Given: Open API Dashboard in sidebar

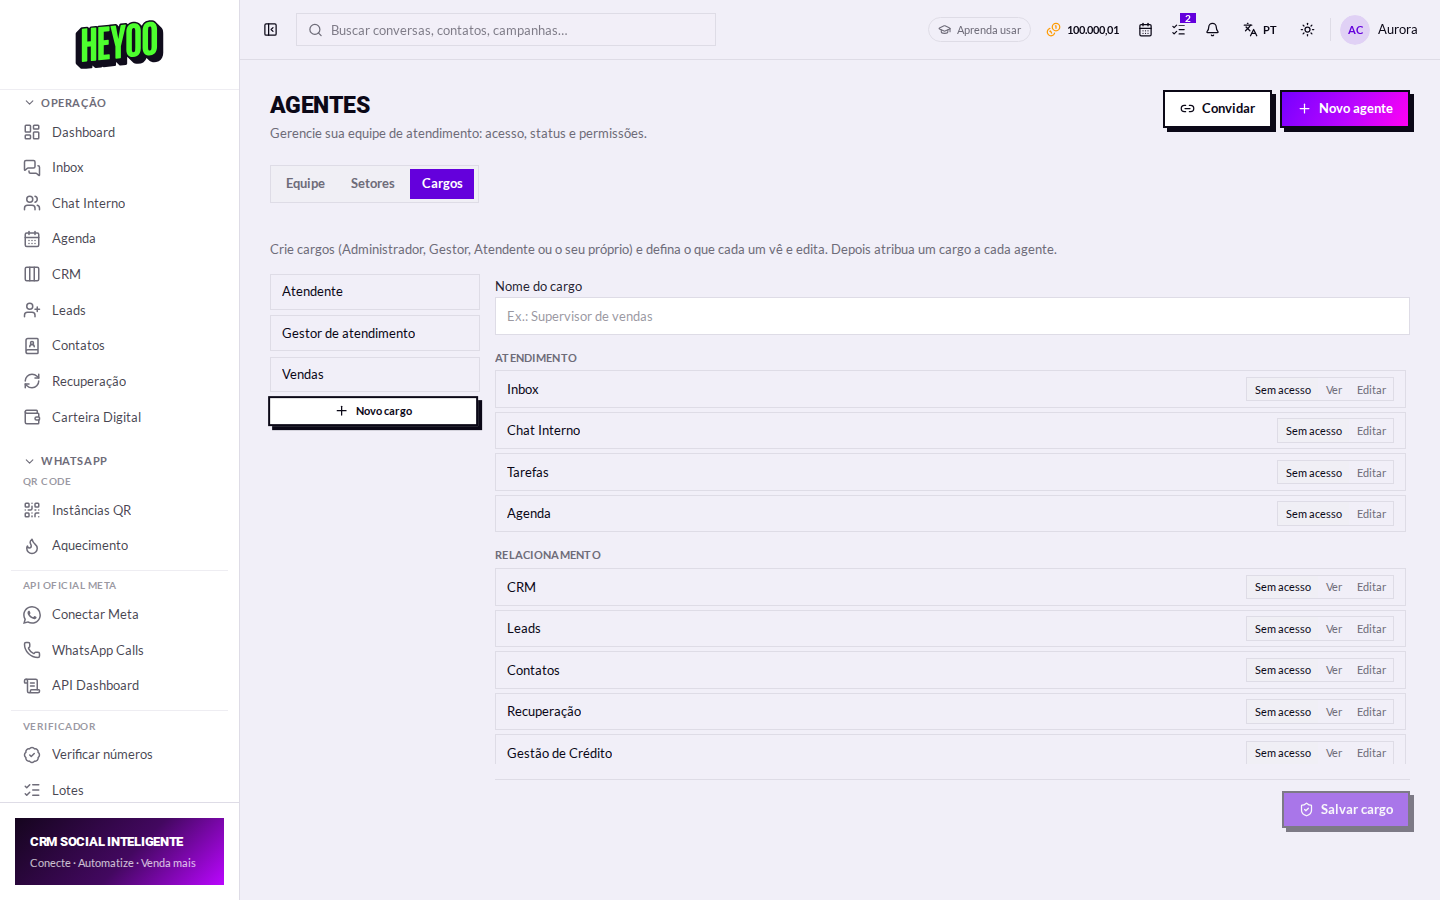Looking at the screenshot, I should 120,686.
